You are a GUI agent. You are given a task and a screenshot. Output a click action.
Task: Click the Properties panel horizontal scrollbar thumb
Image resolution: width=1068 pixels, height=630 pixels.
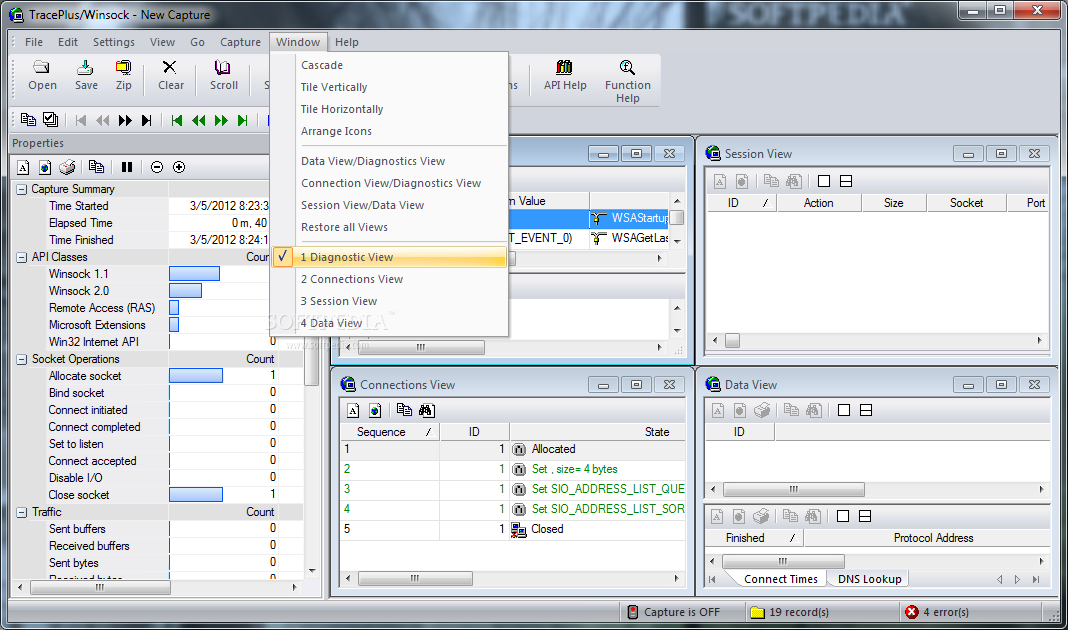pyautogui.click(x=100, y=587)
